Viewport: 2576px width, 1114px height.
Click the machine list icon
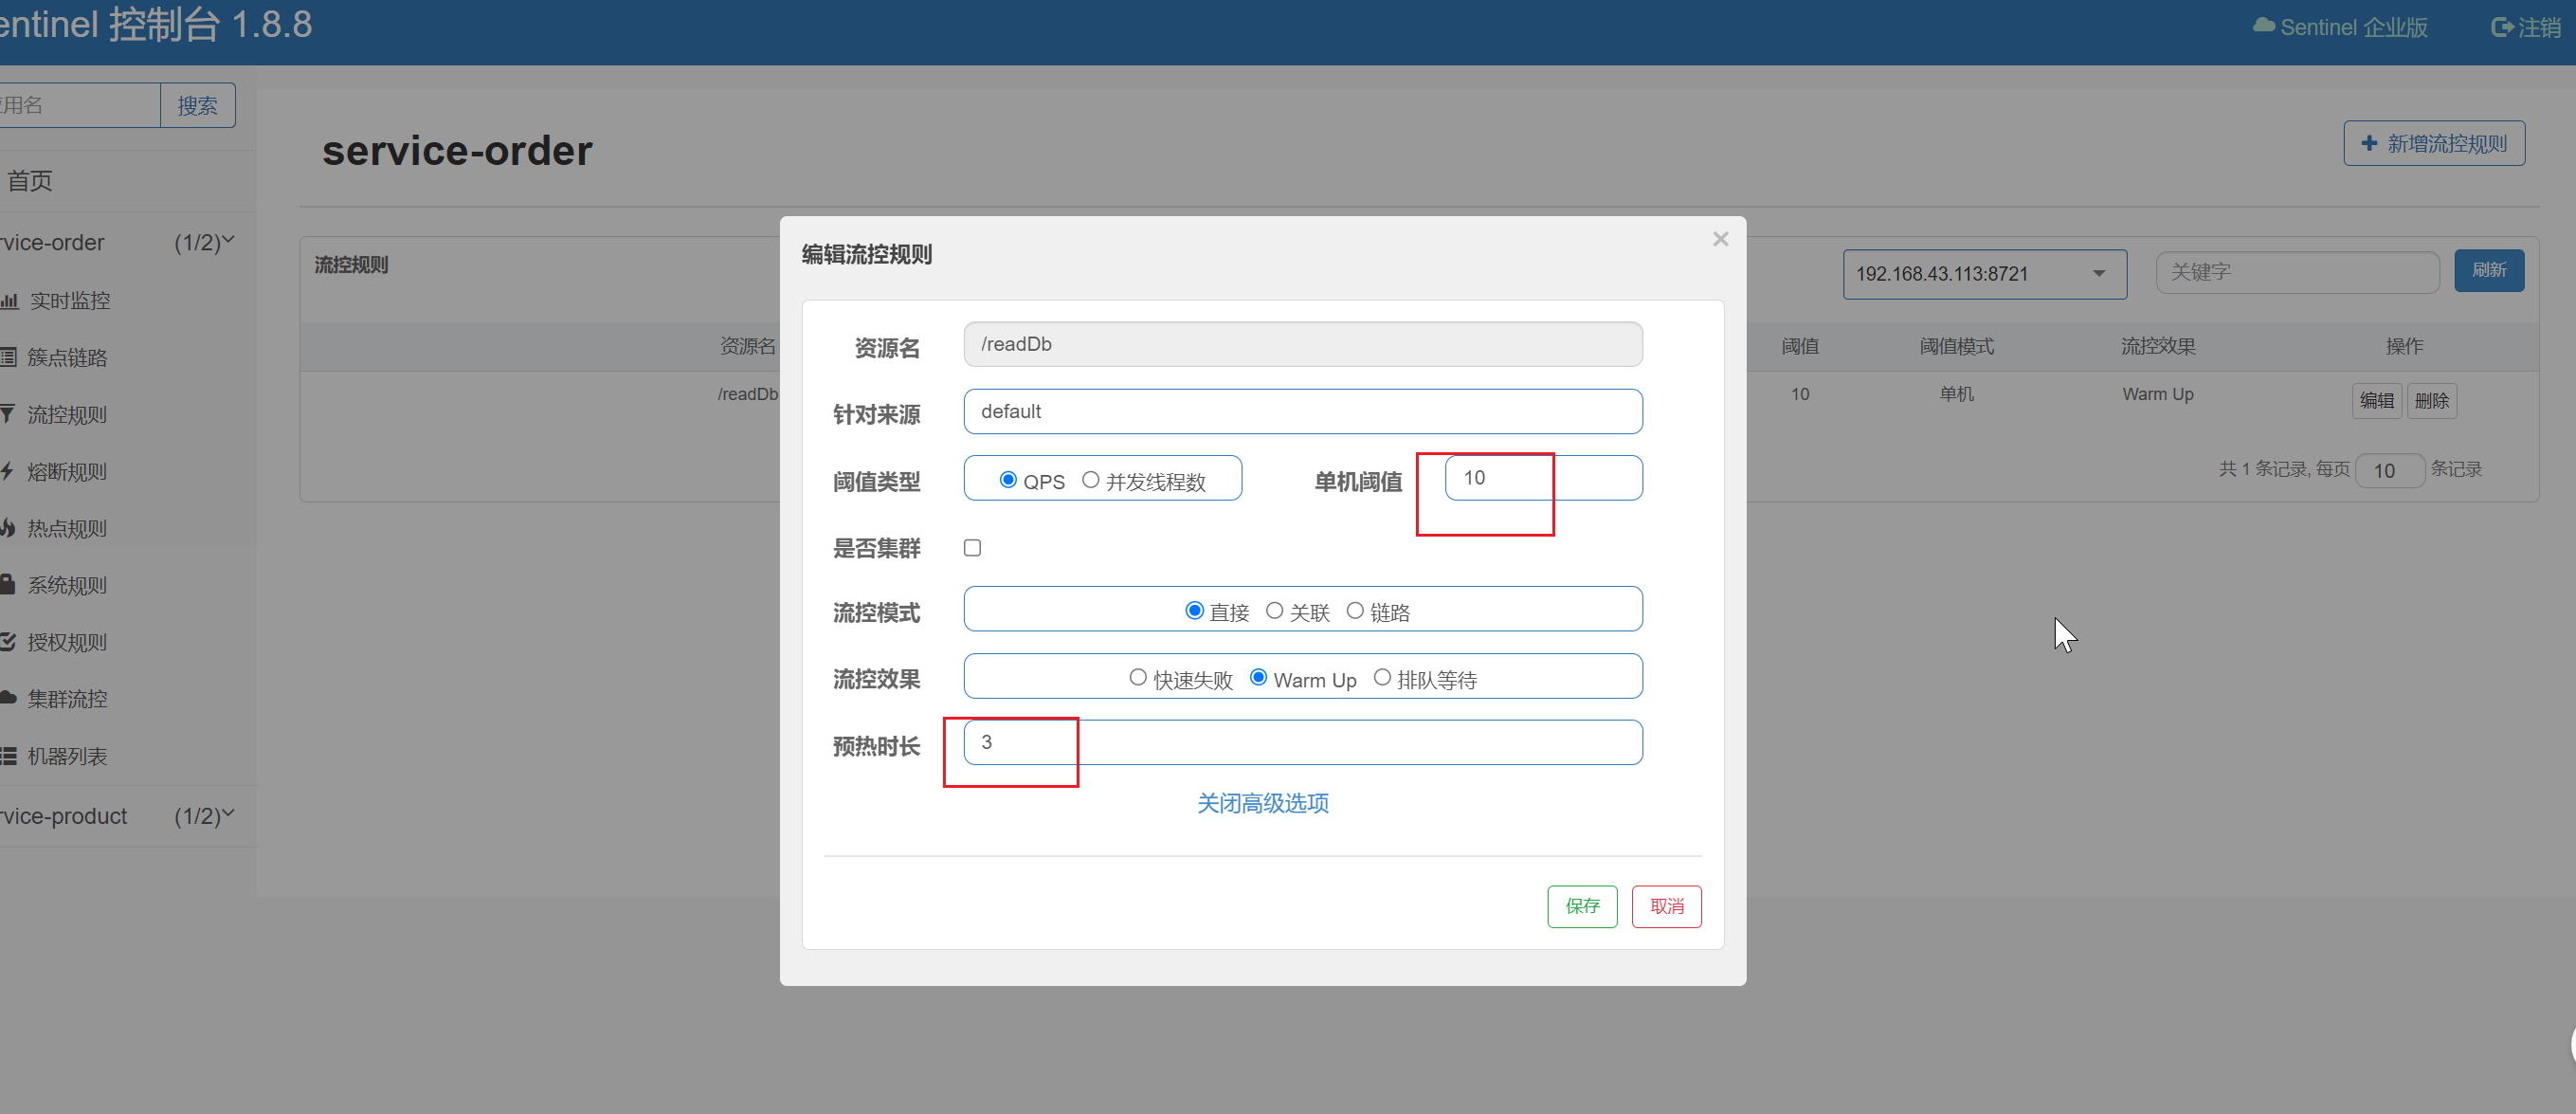click(x=9, y=756)
